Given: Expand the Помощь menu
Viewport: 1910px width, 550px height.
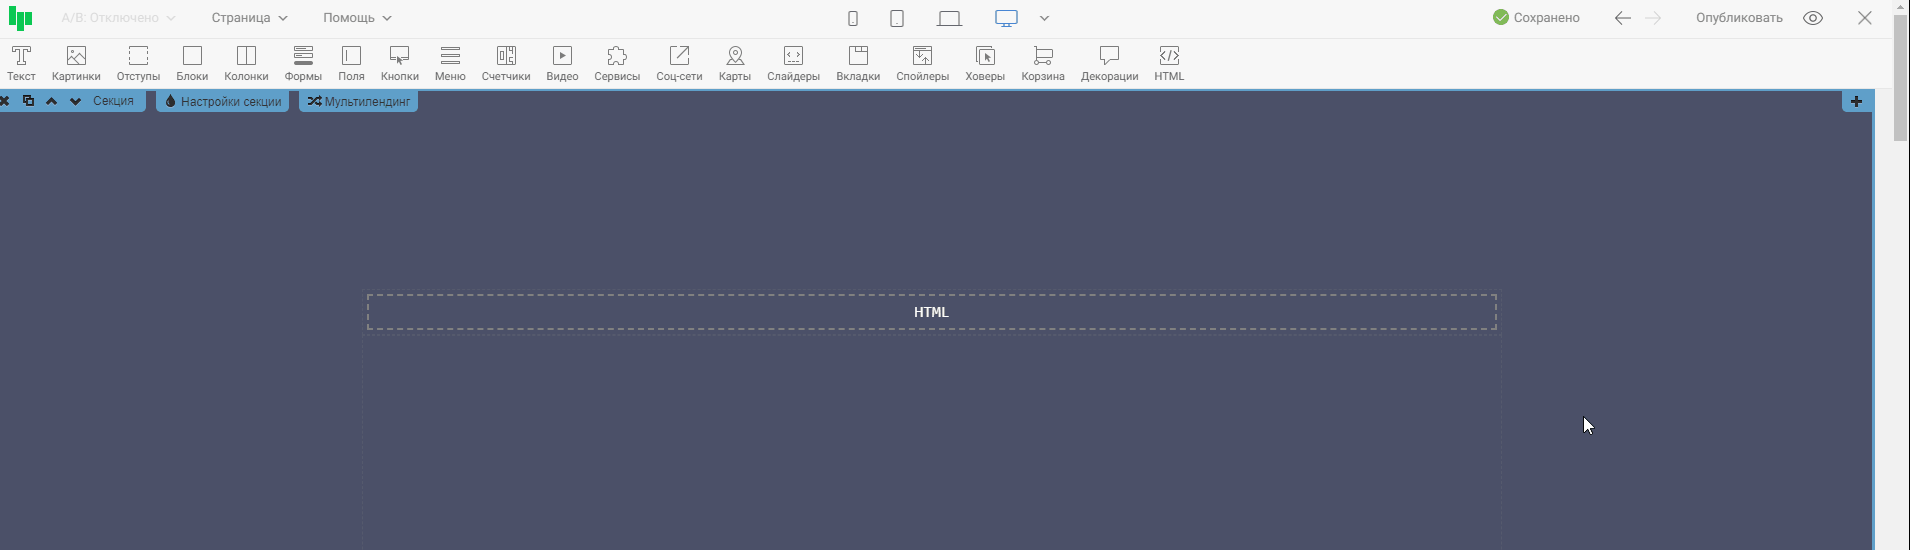Looking at the screenshot, I should click(x=357, y=18).
